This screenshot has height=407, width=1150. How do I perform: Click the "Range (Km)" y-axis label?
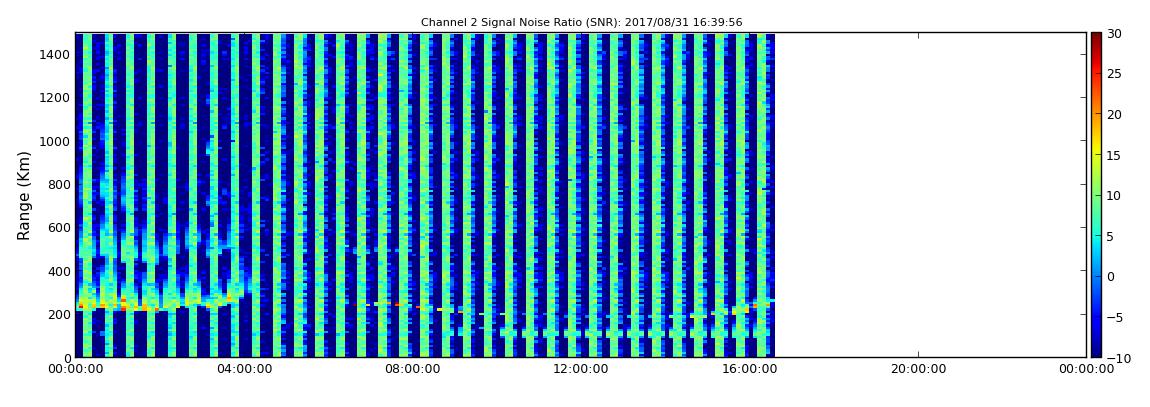click(24, 196)
